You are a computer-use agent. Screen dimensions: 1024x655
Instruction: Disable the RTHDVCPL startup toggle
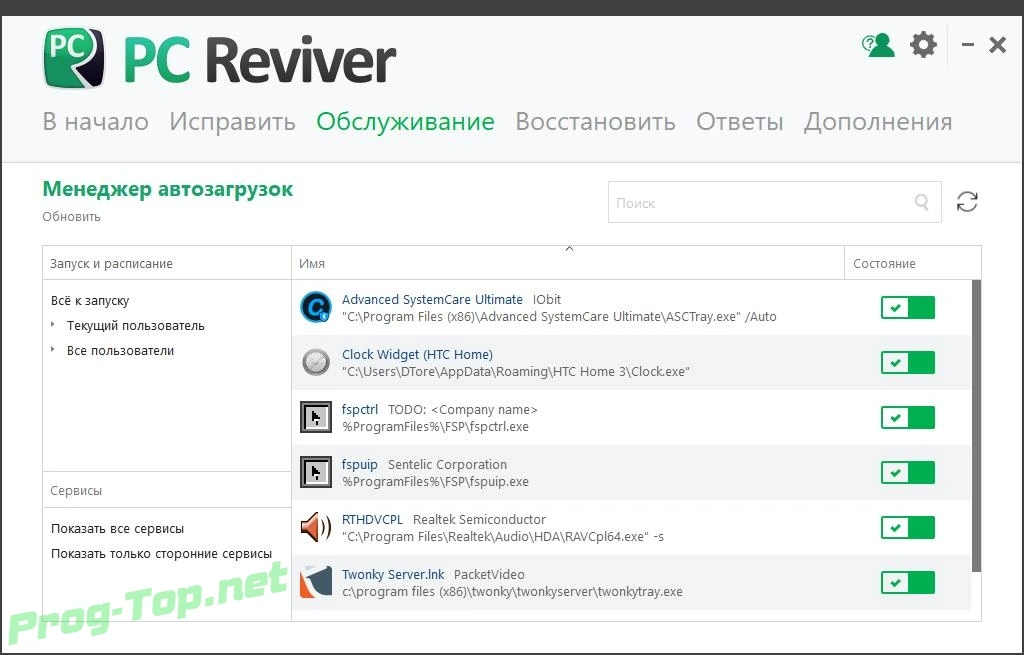coord(908,527)
